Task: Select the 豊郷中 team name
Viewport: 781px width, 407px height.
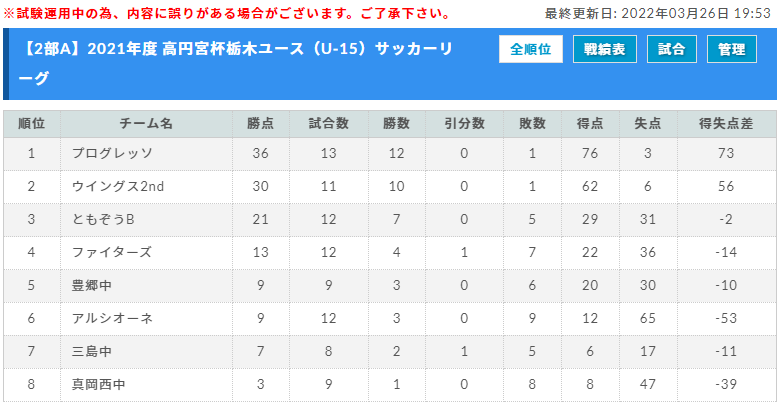Action: [92, 285]
